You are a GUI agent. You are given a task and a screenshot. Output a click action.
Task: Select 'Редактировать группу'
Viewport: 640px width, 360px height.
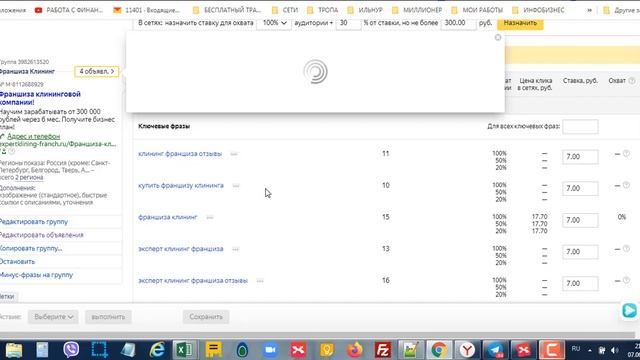[x=33, y=222]
